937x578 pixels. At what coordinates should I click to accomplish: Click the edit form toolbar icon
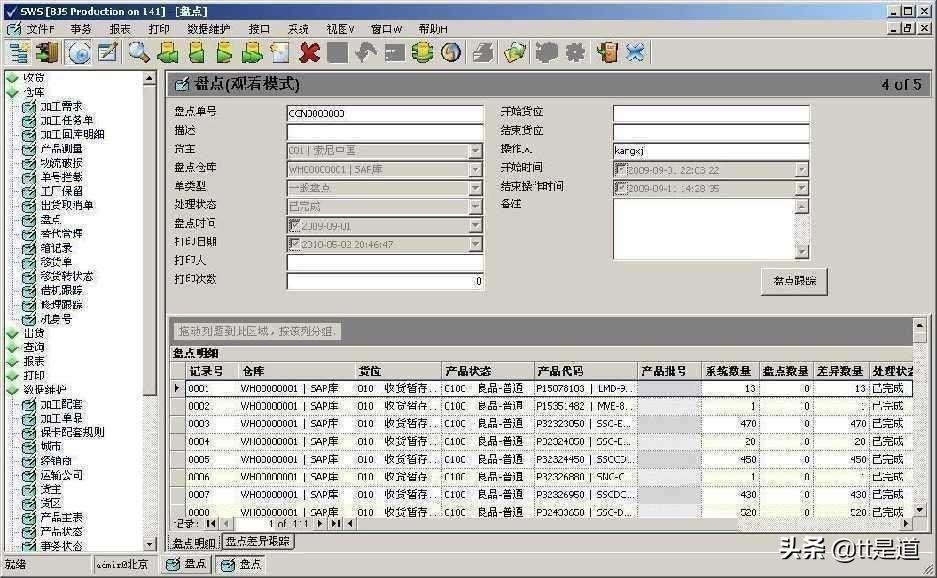coord(108,53)
